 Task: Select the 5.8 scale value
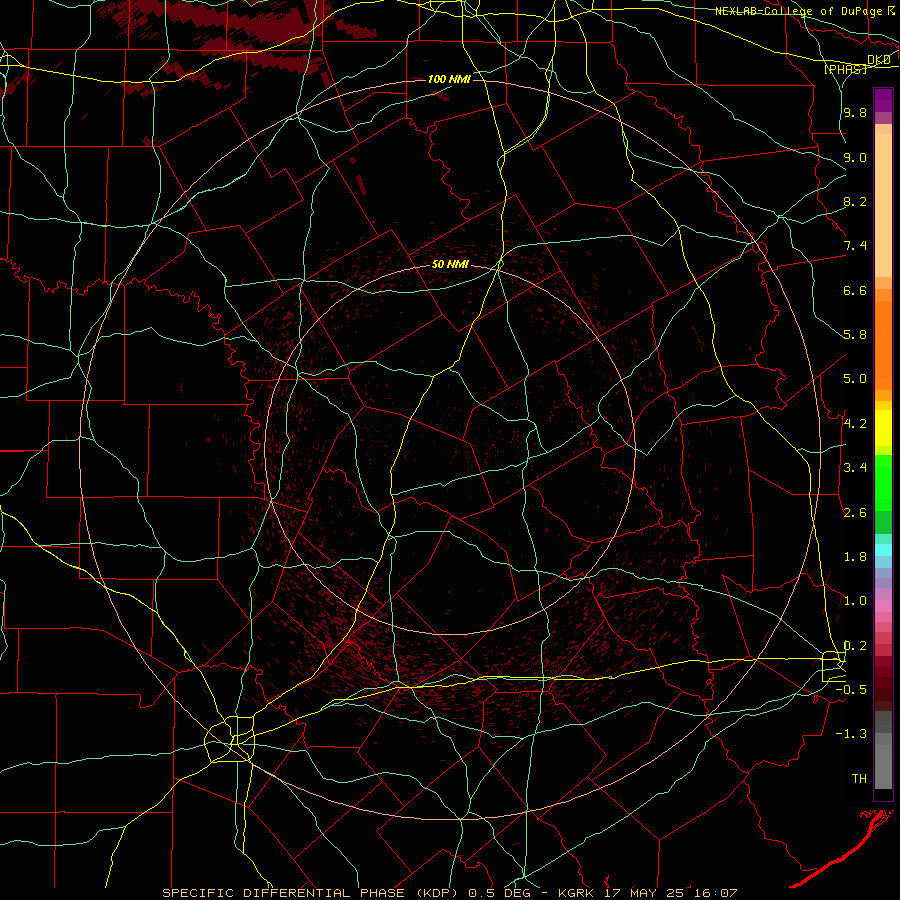click(855, 335)
